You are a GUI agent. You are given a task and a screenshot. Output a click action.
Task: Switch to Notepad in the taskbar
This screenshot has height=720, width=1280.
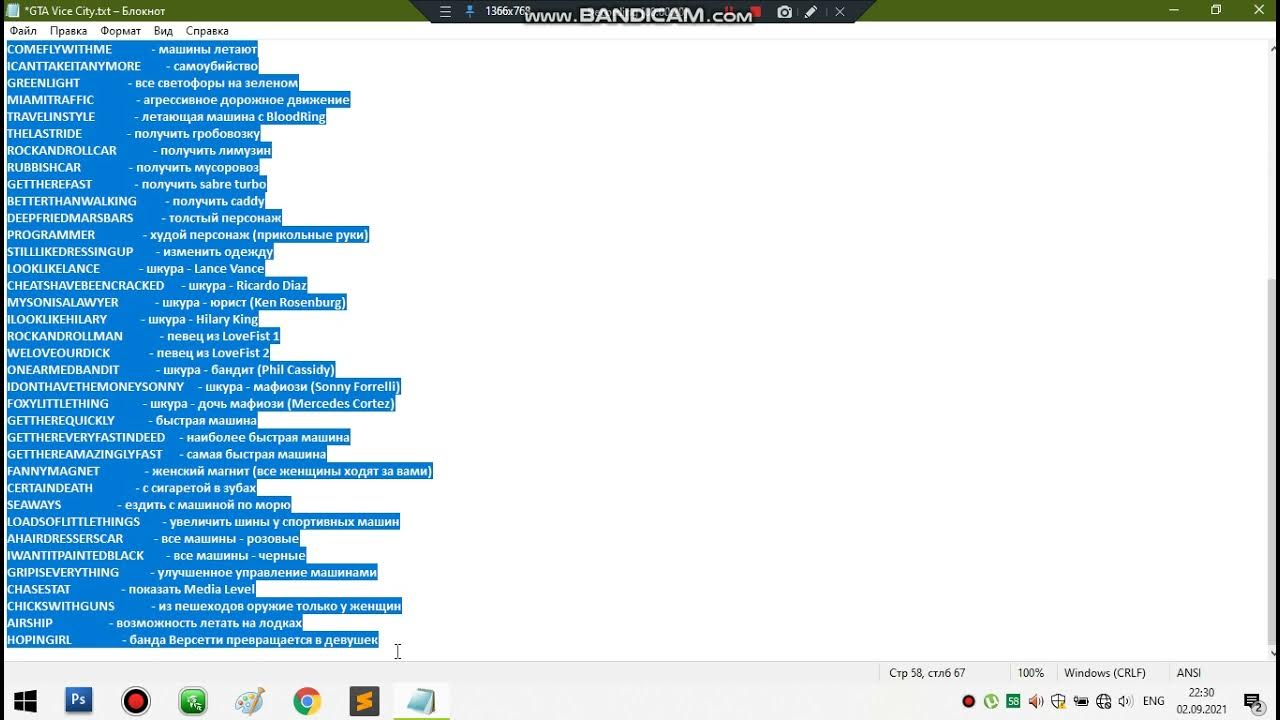(421, 701)
